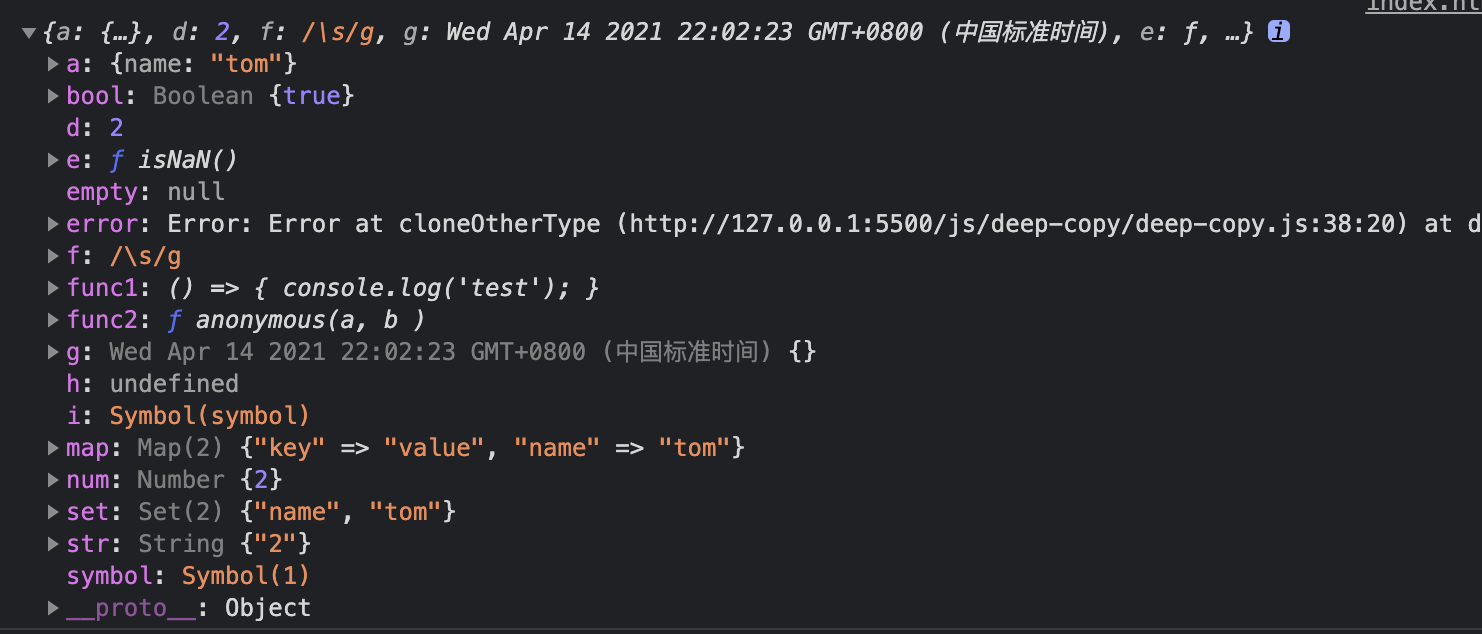Select the 'h: undefined' property row
This screenshot has height=634, width=1482.
(152, 384)
